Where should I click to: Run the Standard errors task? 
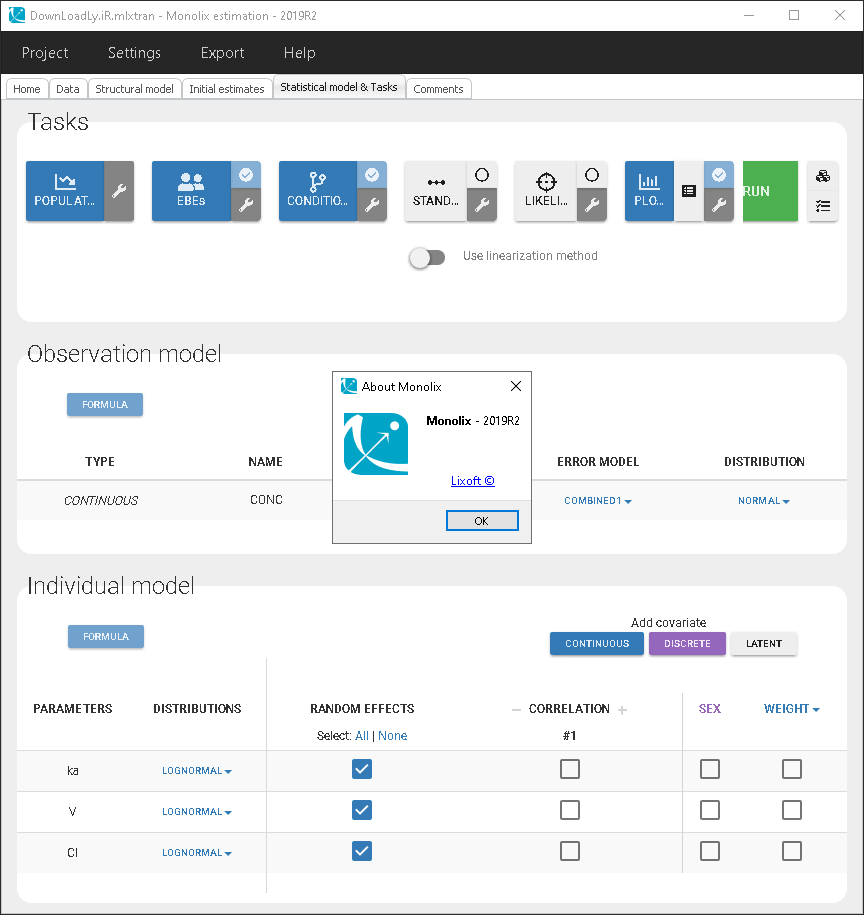(x=435, y=191)
